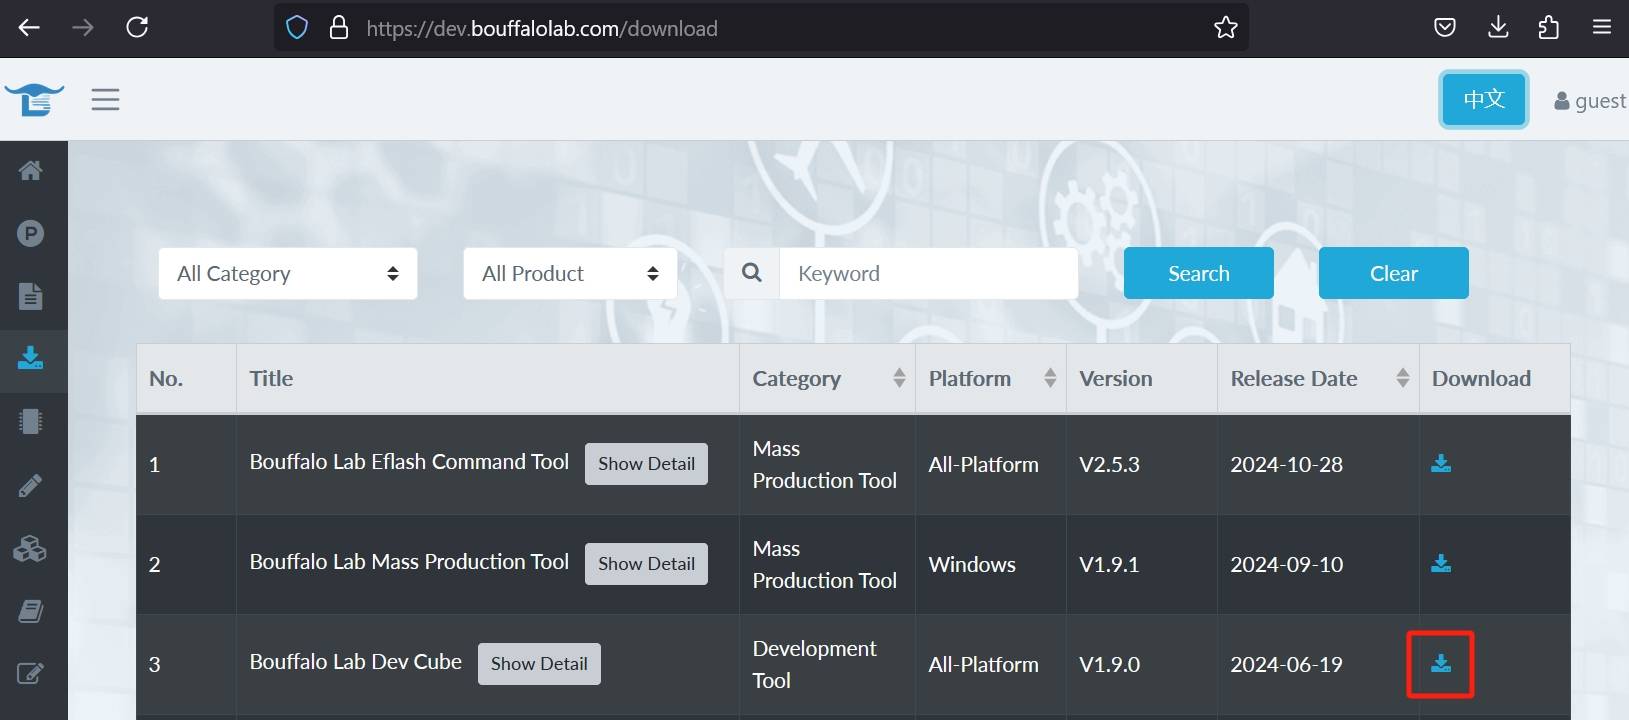
Task: Open the Home sidebar icon
Action: pyautogui.click(x=30, y=171)
